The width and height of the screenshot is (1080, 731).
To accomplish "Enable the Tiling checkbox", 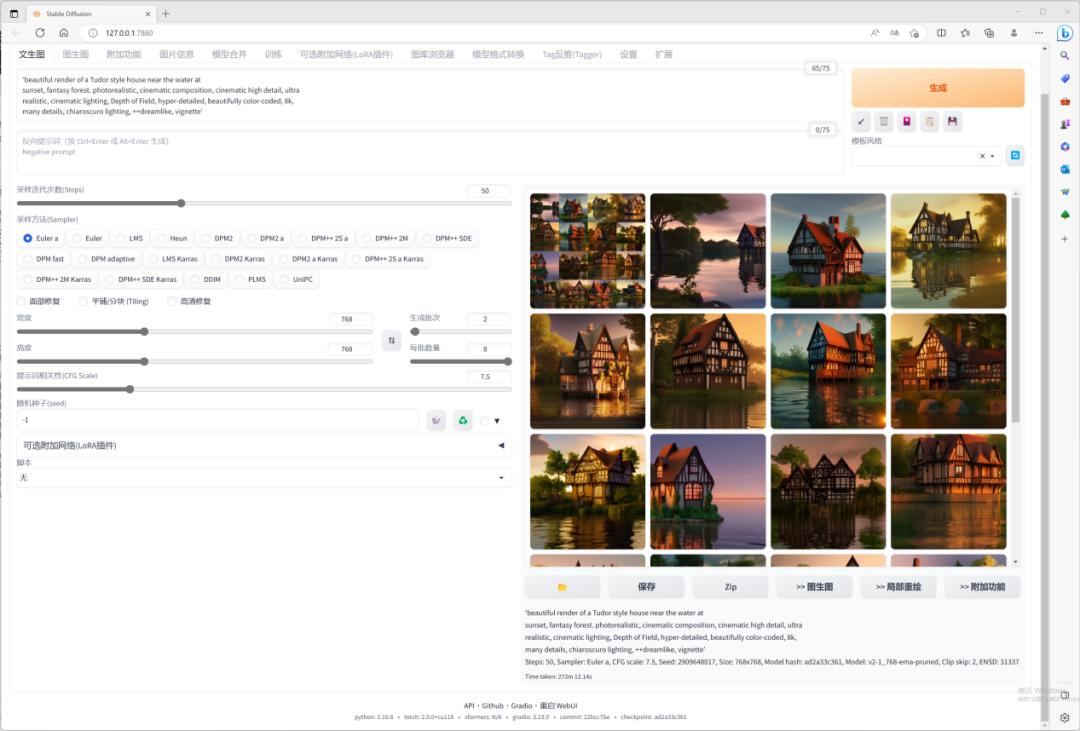I will click(x=84, y=301).
